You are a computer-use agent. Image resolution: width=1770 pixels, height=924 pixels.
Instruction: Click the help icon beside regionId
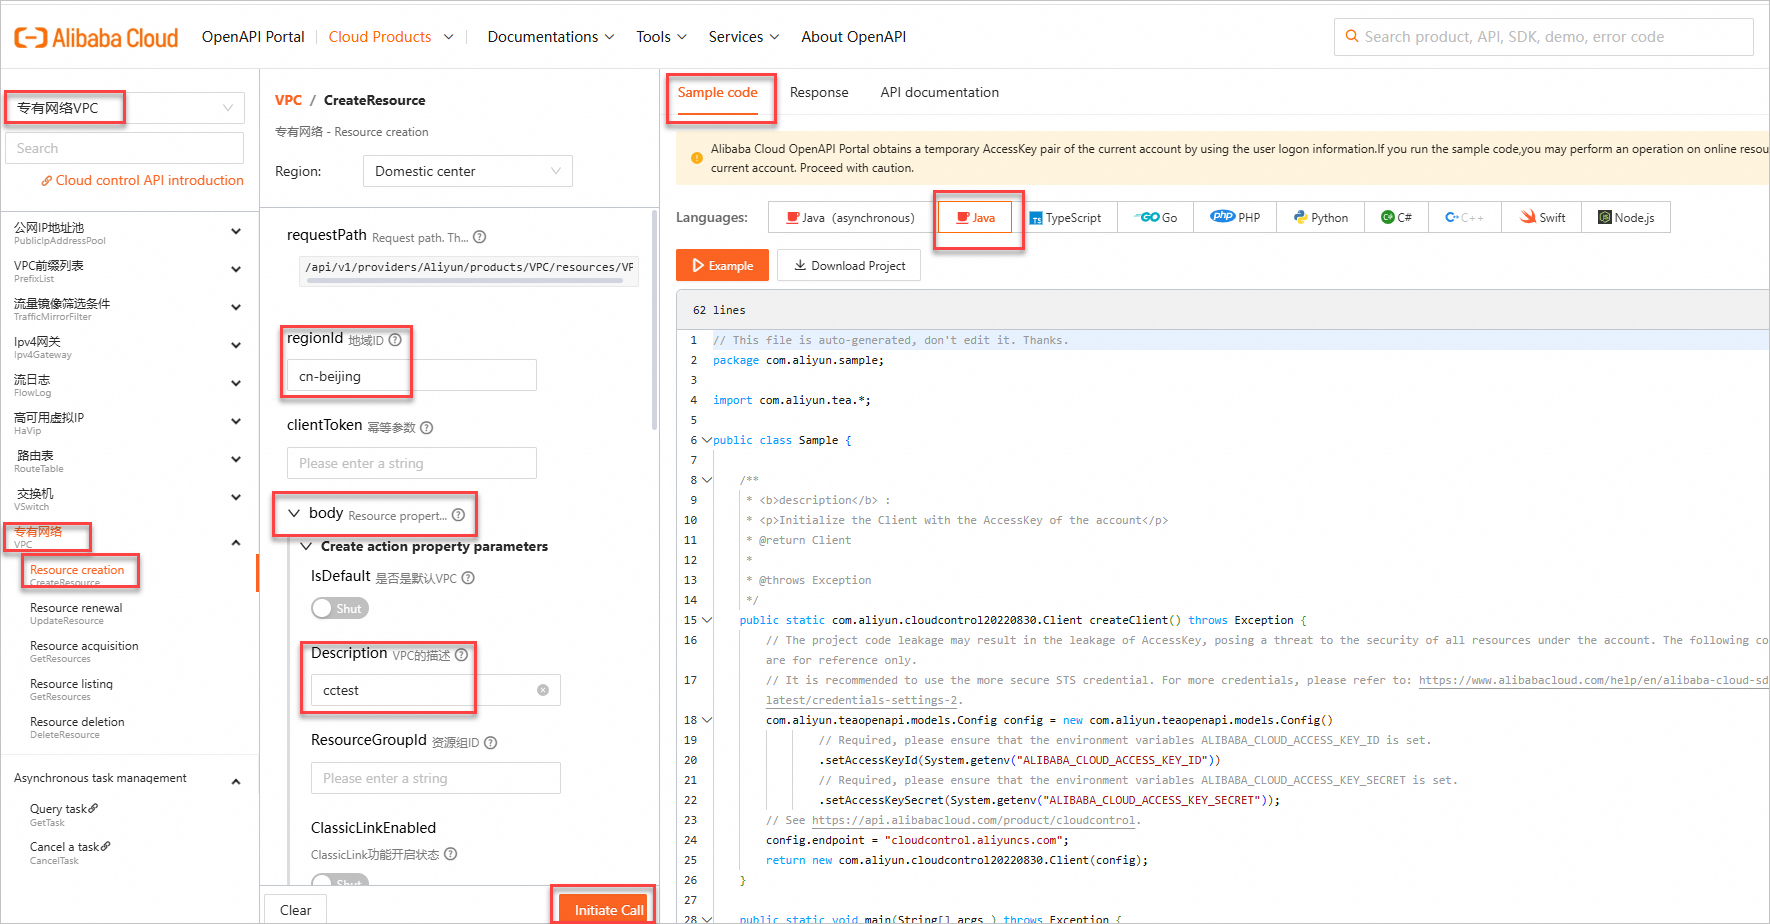(x=395, y=340)
